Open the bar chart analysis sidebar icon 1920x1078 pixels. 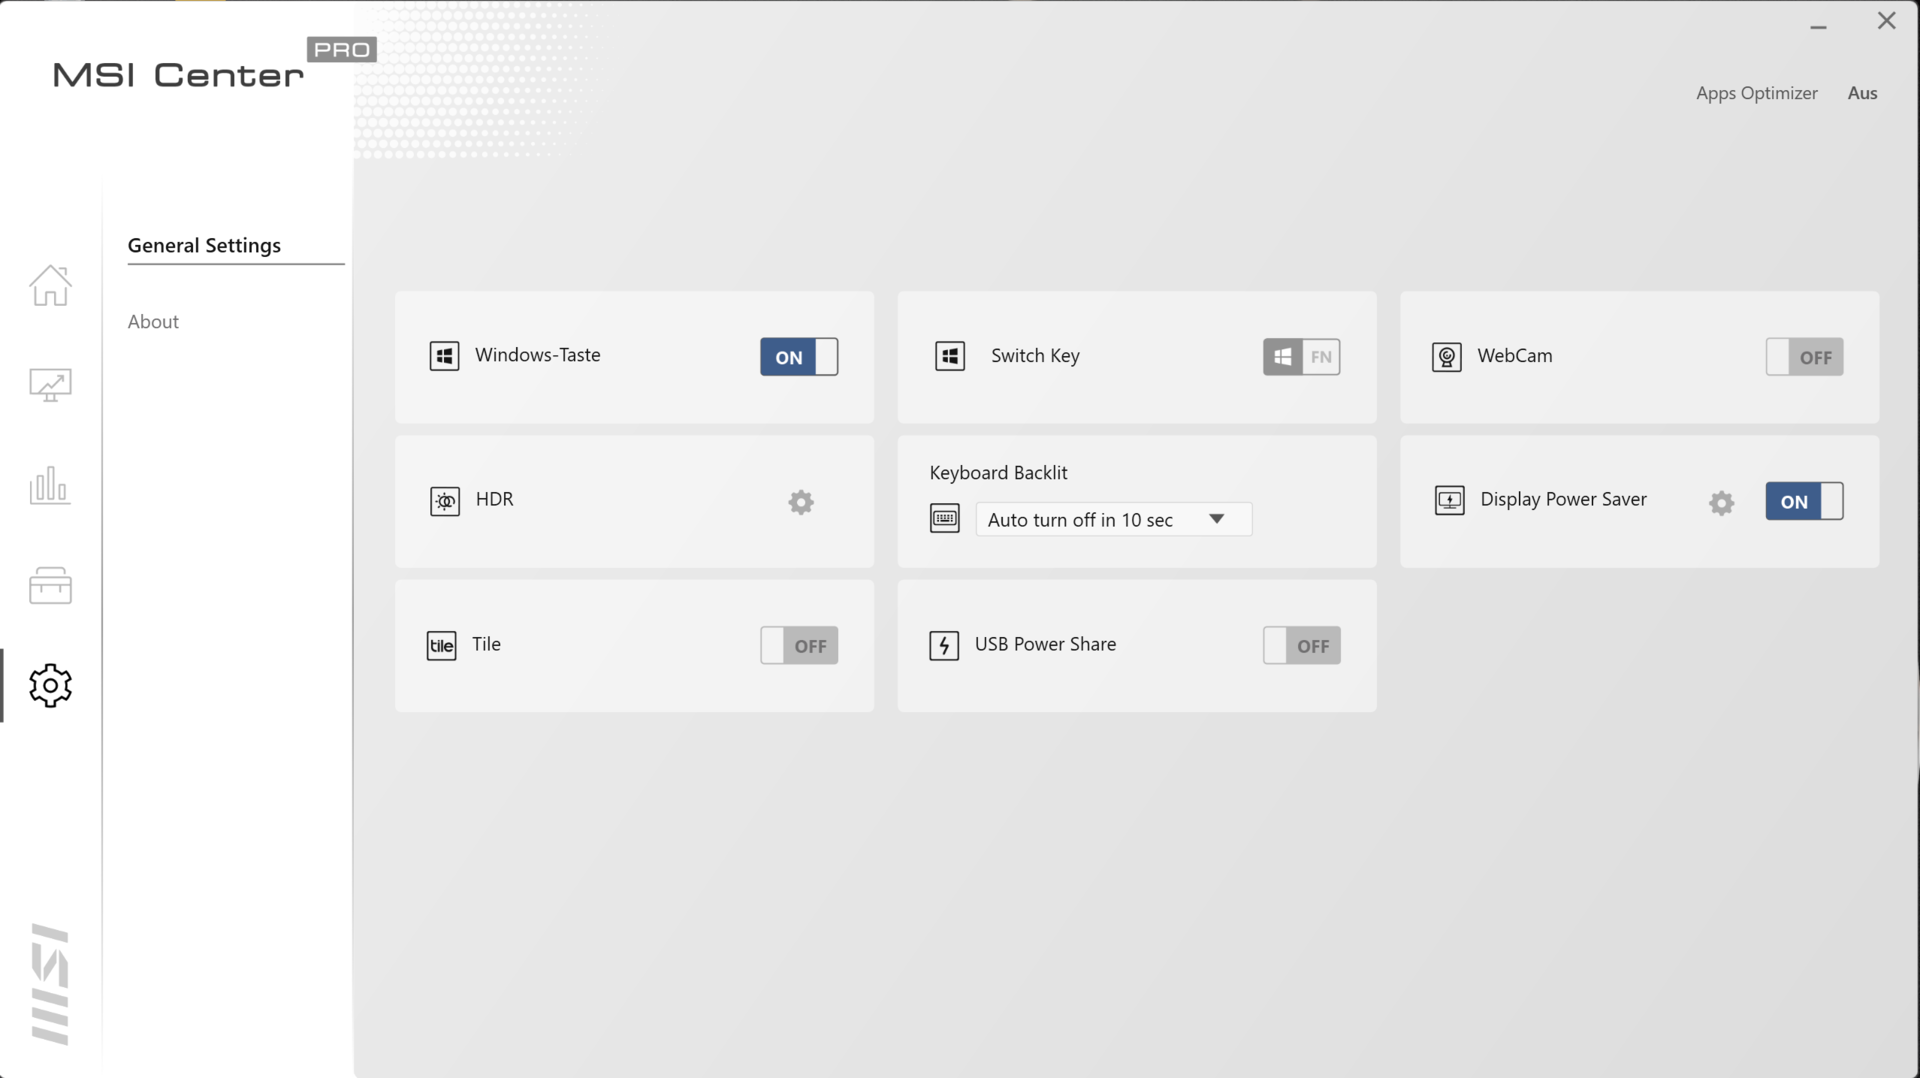[50, 485]
